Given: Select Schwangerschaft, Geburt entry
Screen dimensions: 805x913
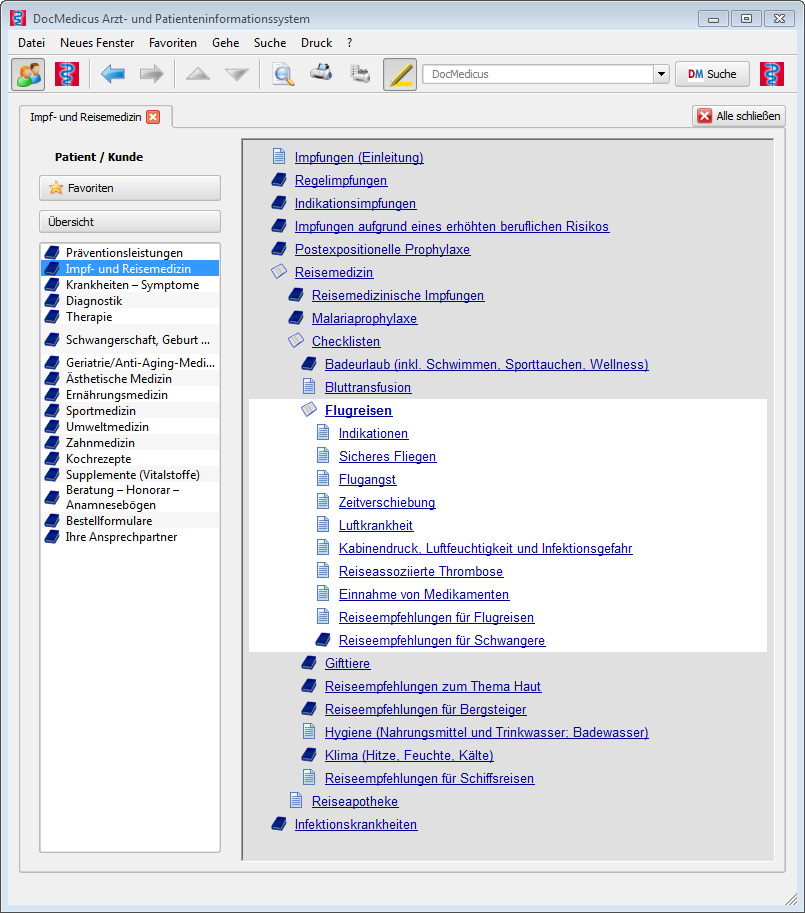Looking at the screenshot, I should (x=130, y=339).
